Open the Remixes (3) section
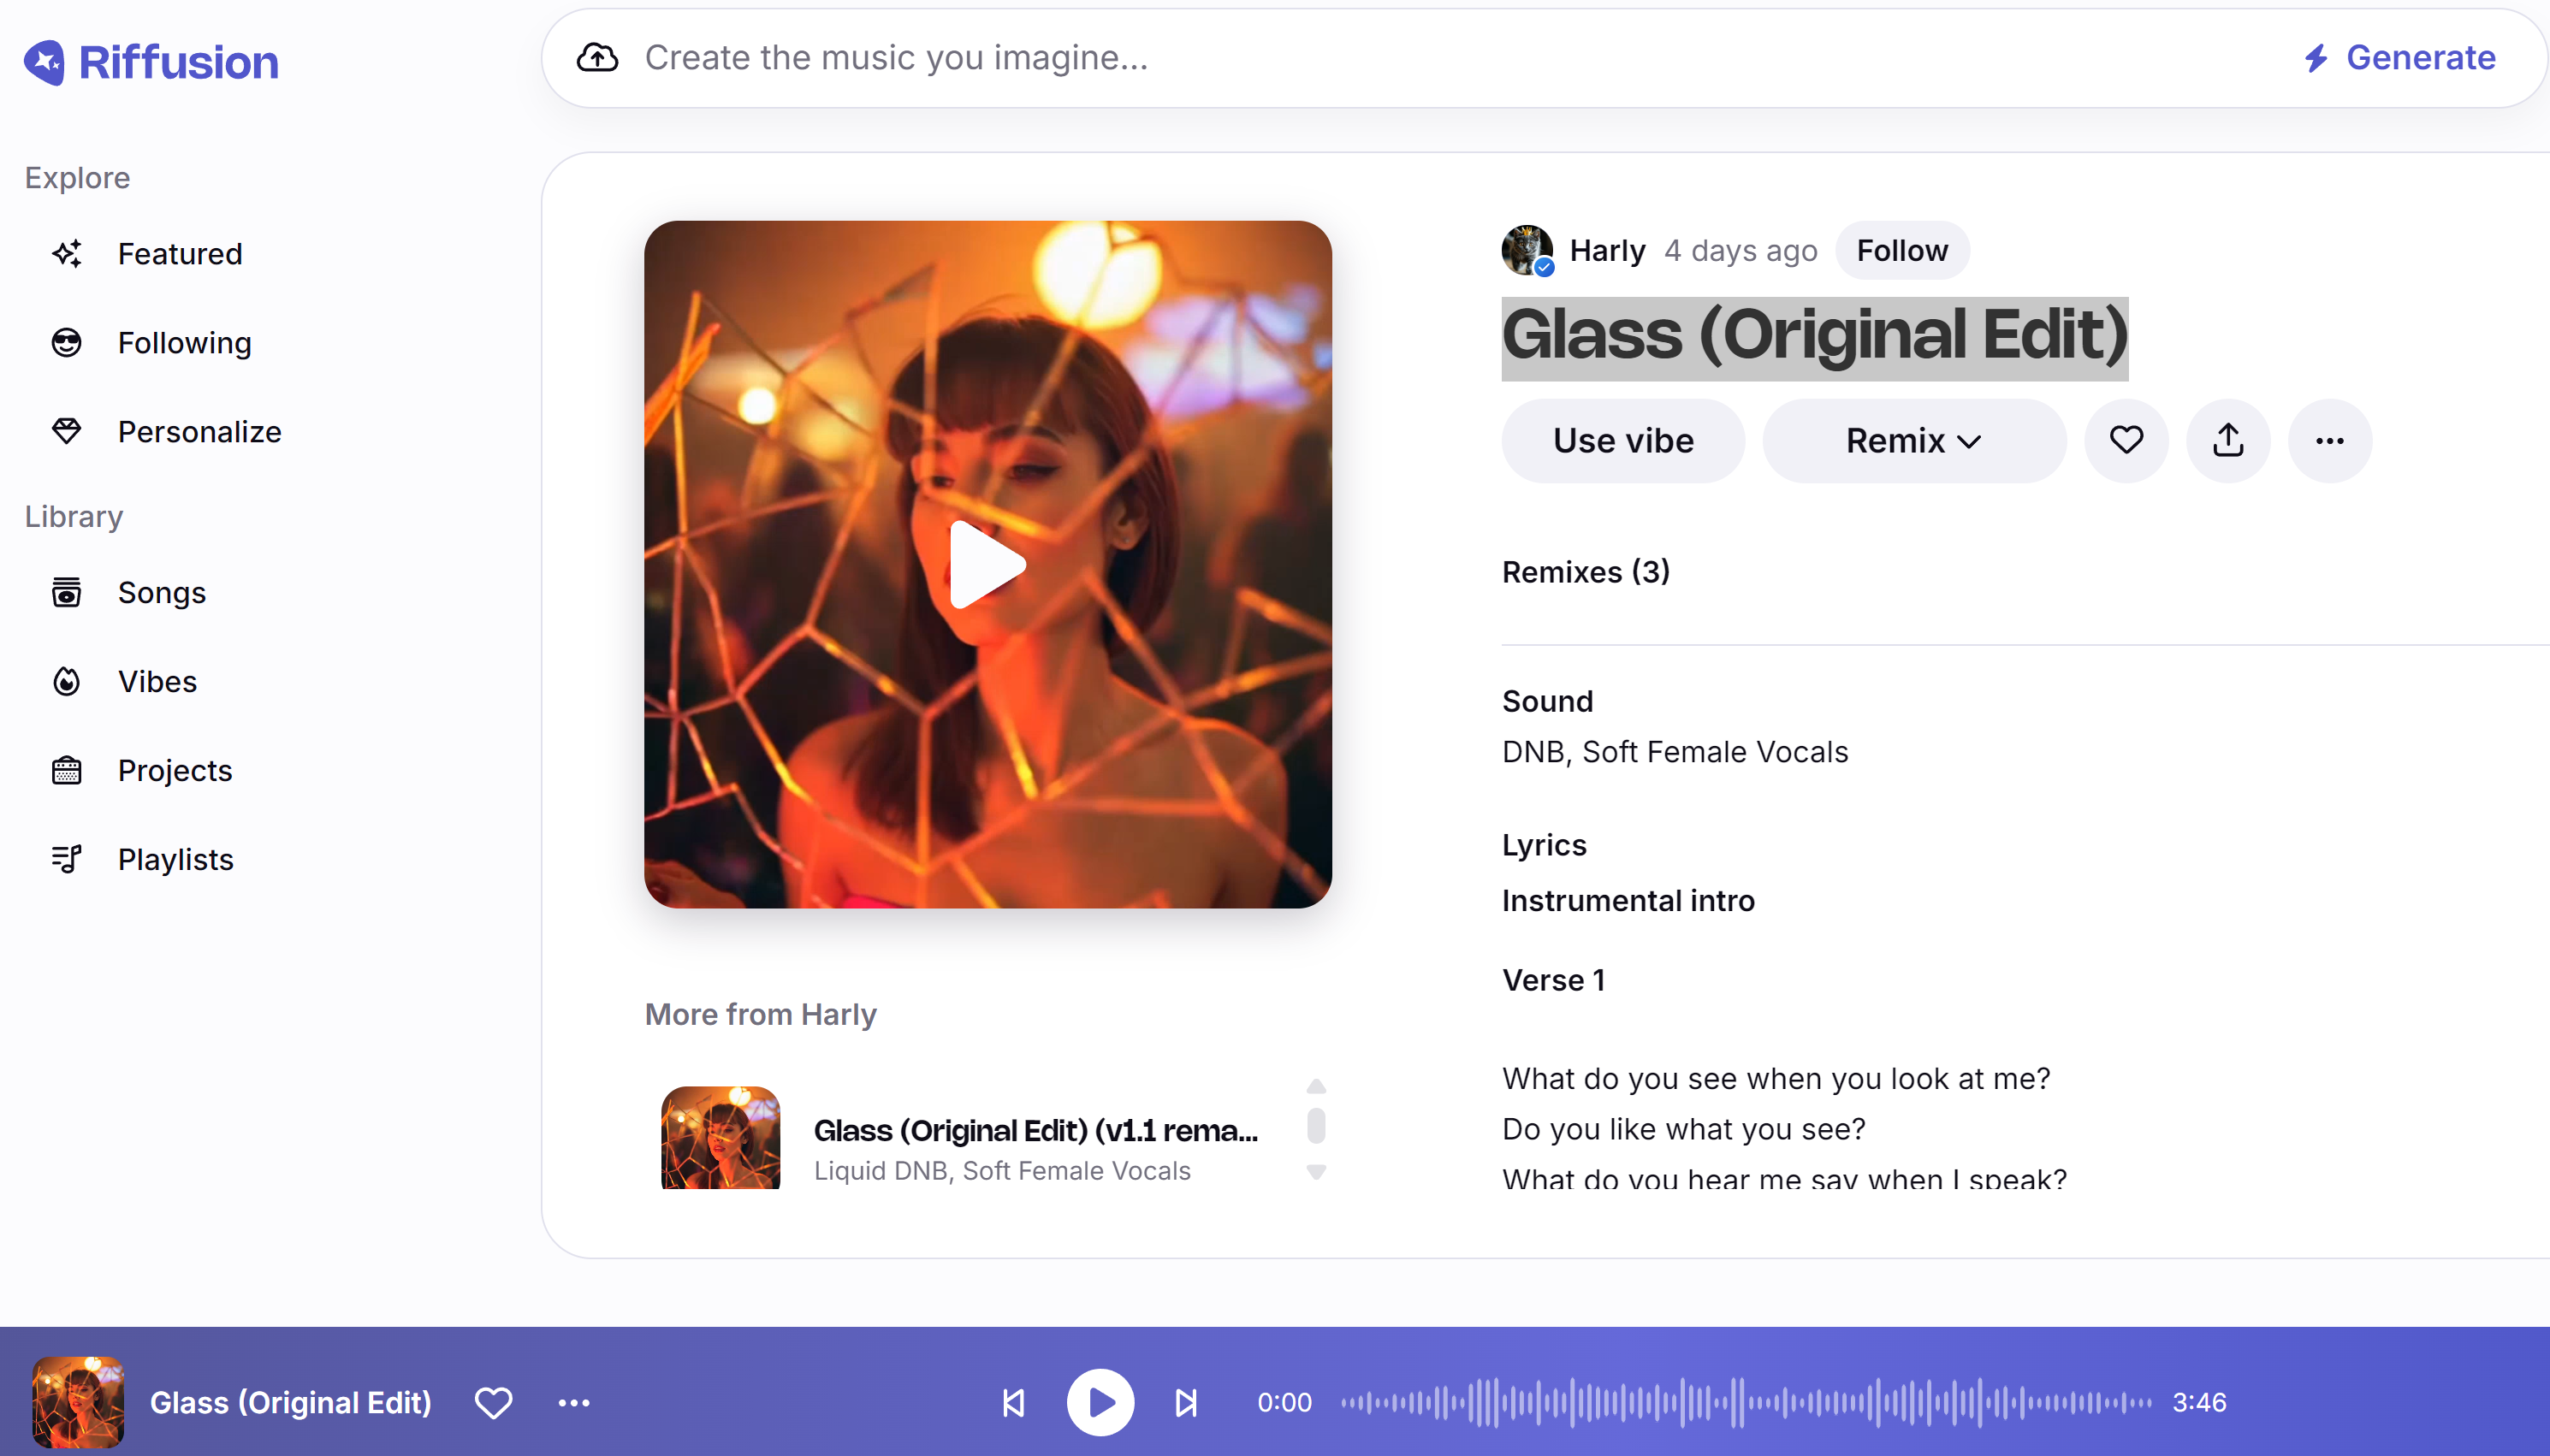Screen dimensions: 2550x1456 (1586, 572)
